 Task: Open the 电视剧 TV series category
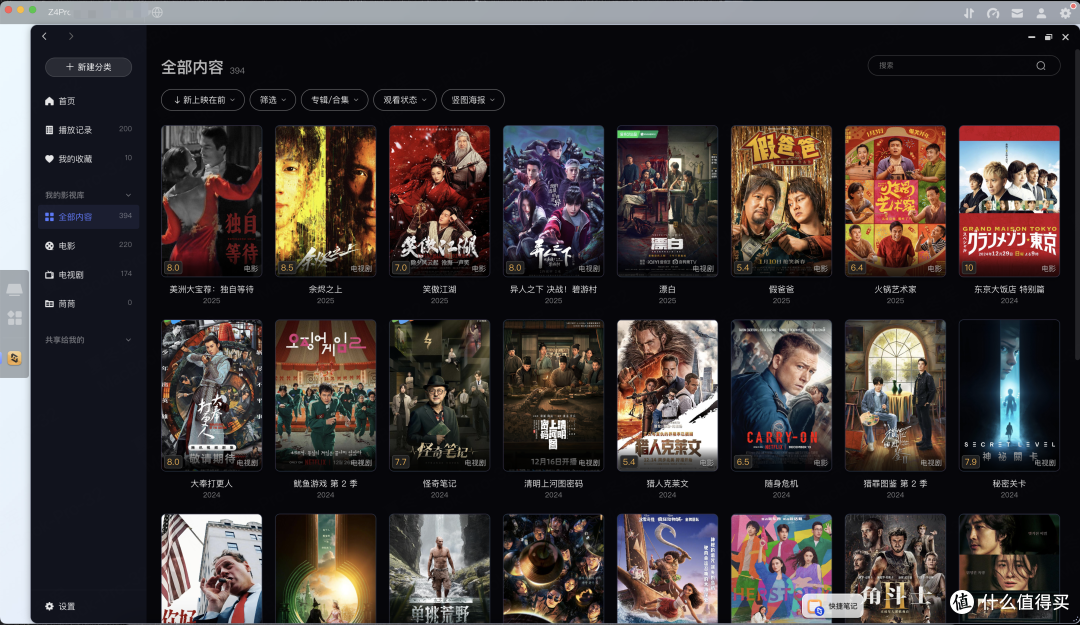pos(88,275)
